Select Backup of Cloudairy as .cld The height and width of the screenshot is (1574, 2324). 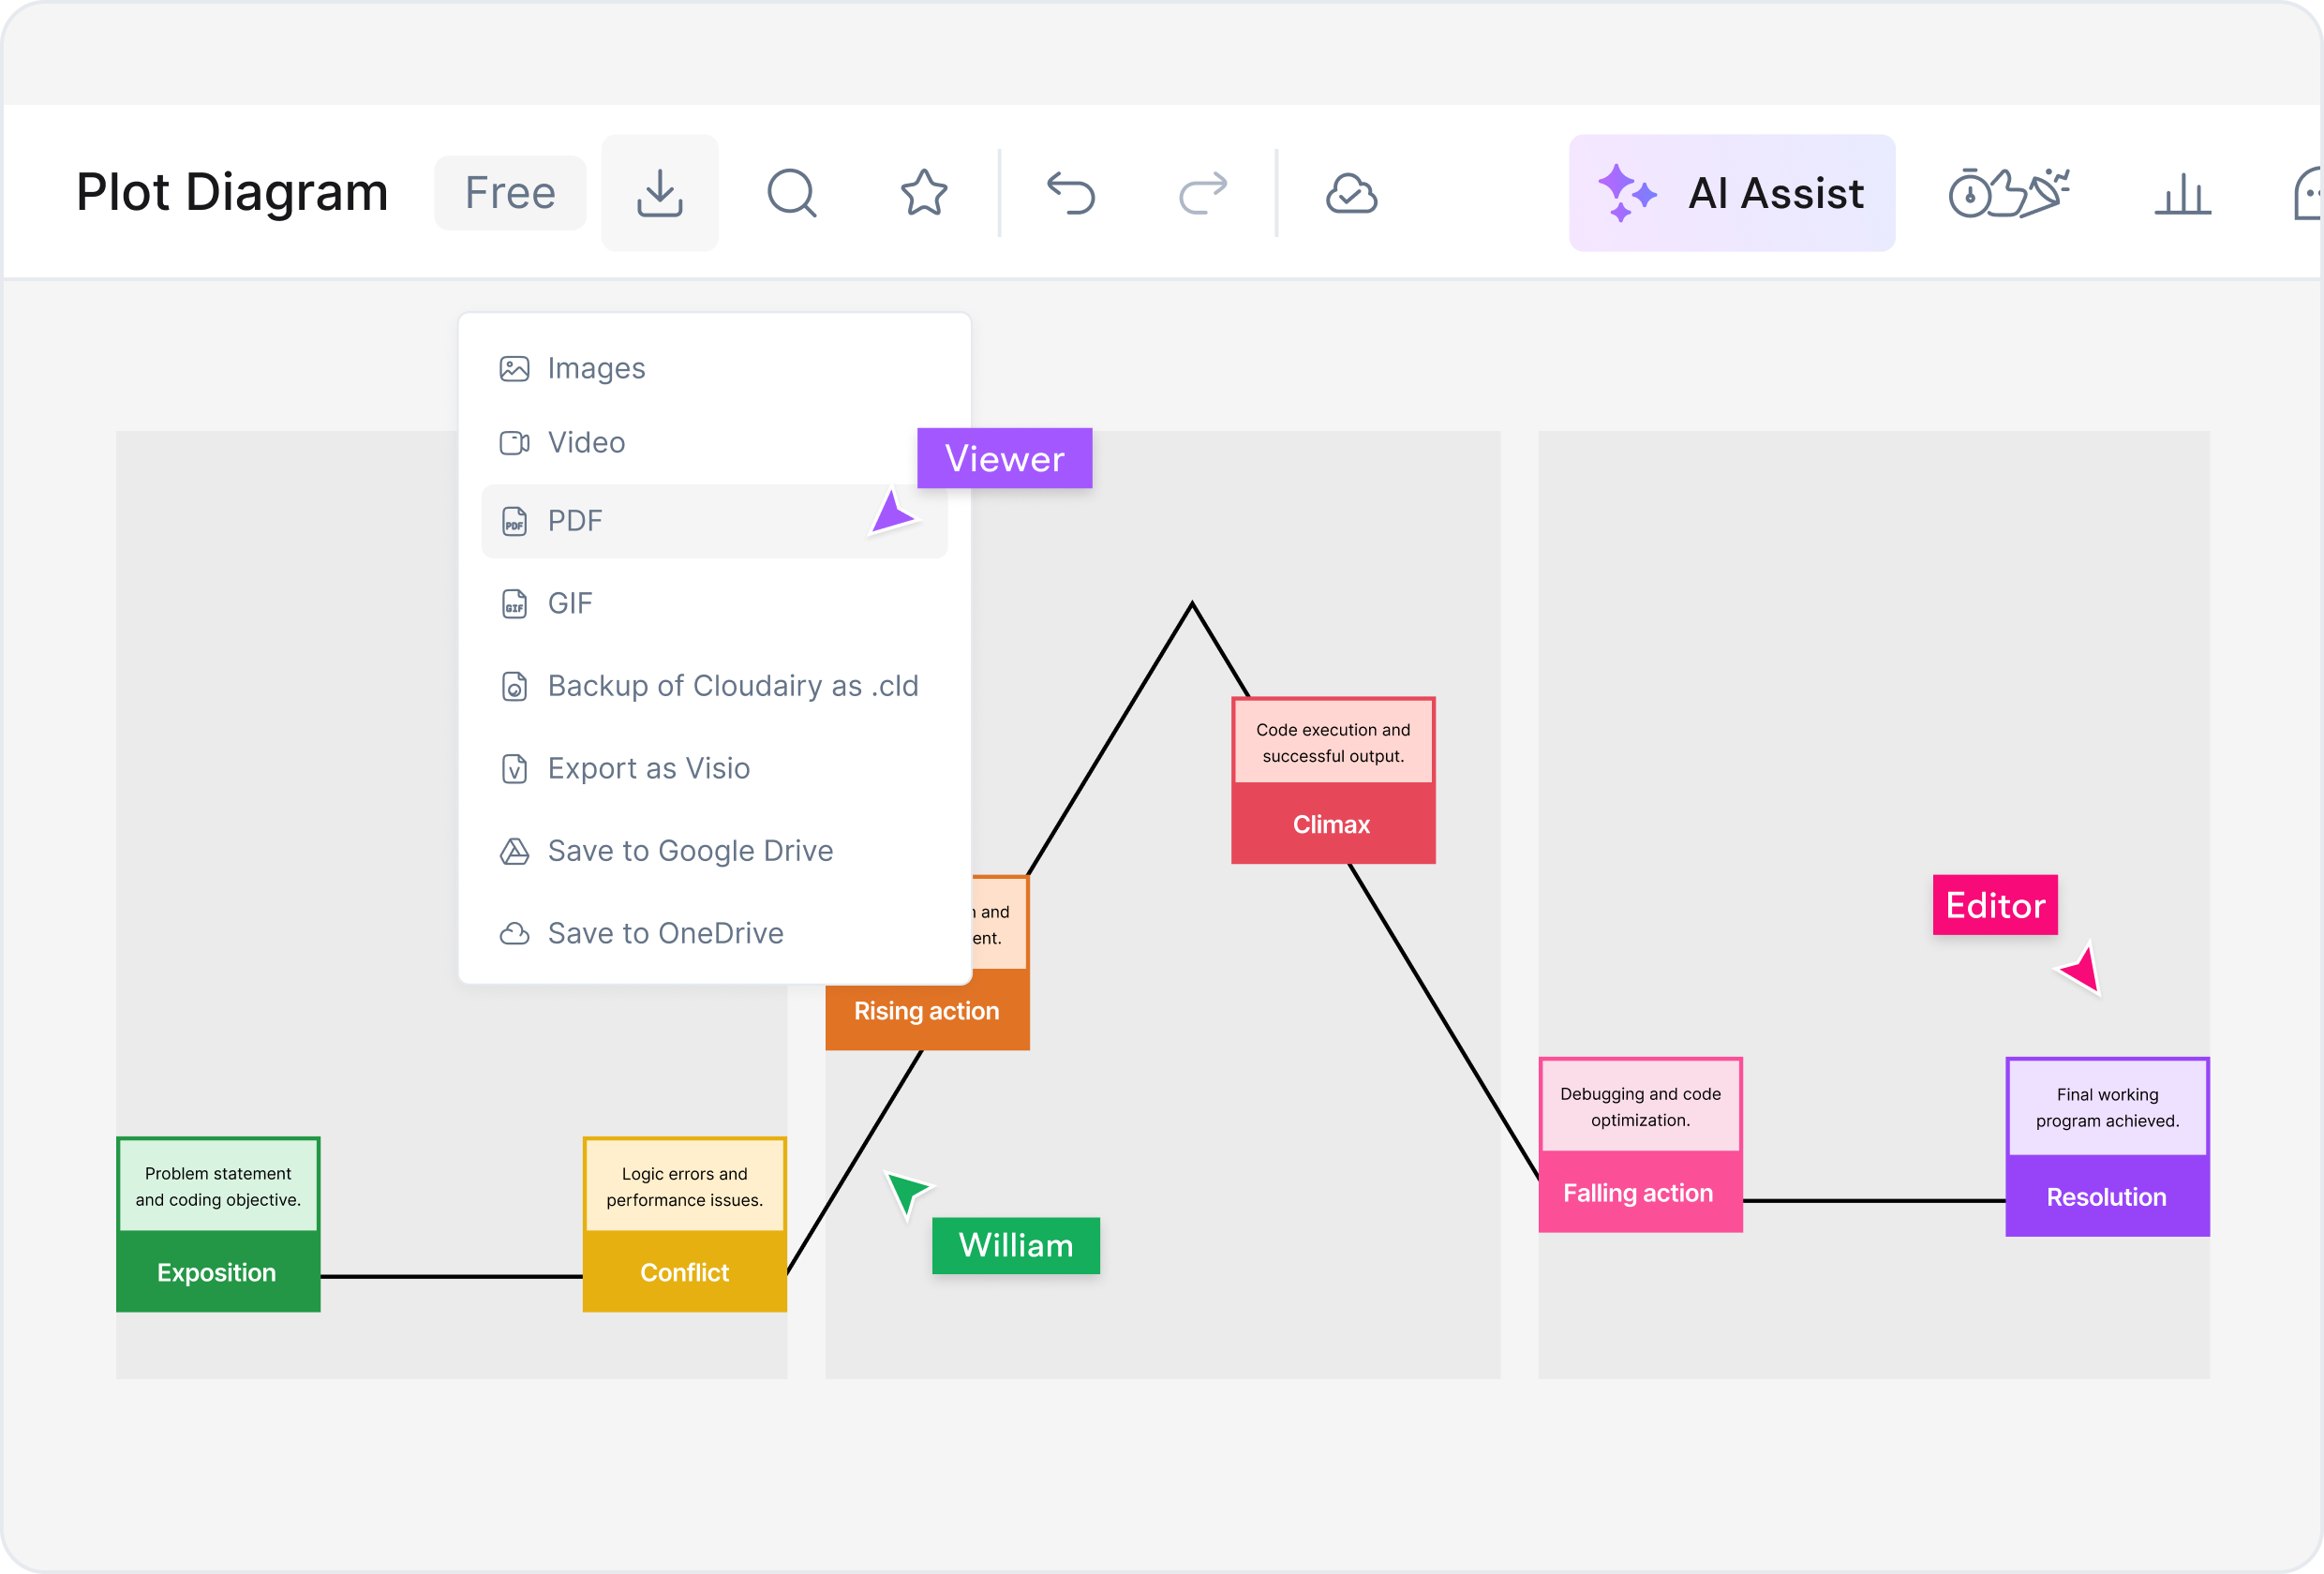(x=714, y=686)
